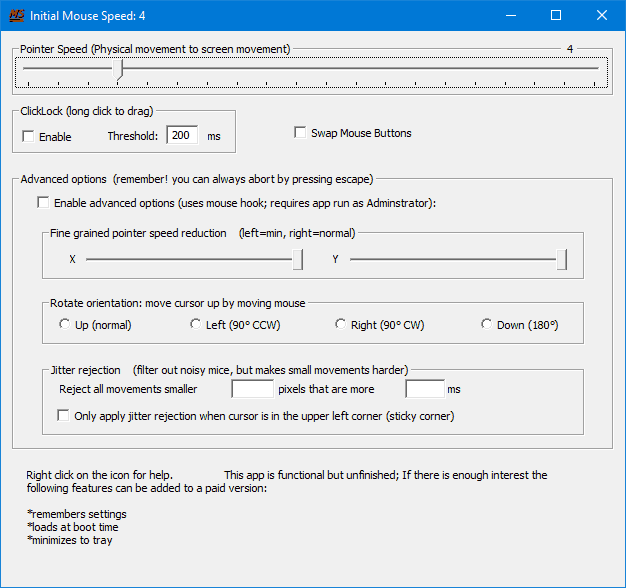Toggle Enable advanced options checkbox

tap(43, 202)
